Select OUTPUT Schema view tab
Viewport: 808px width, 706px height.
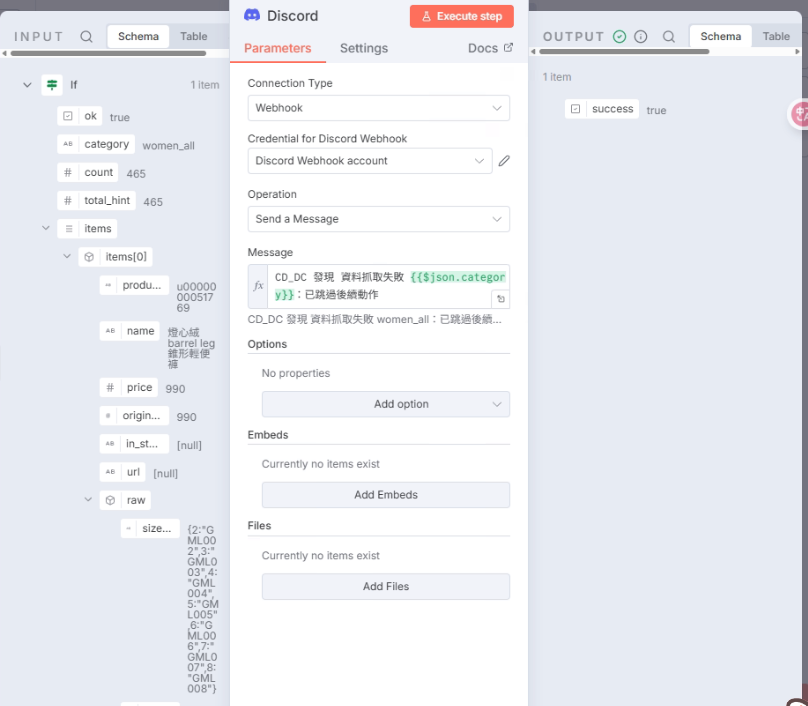pyautogui.click(x=720, y=37)
